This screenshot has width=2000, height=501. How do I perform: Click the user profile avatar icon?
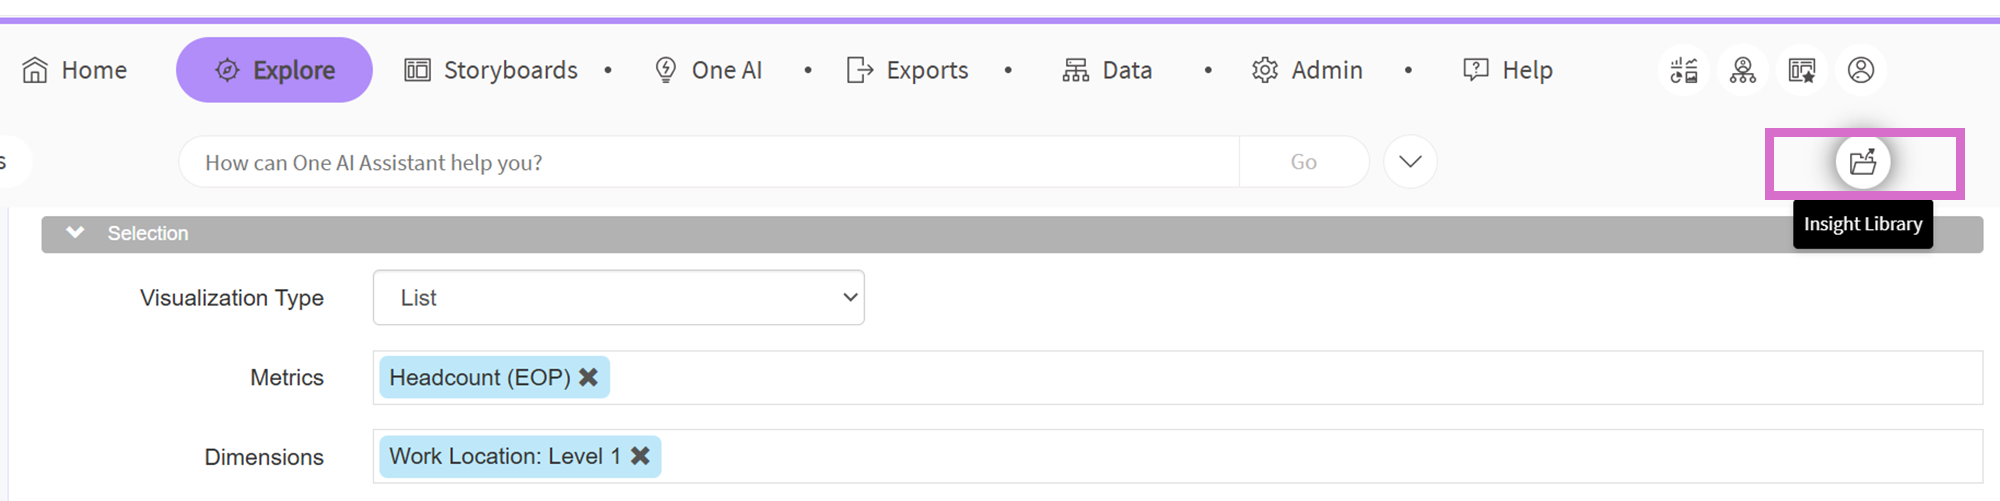(1860, 70)
